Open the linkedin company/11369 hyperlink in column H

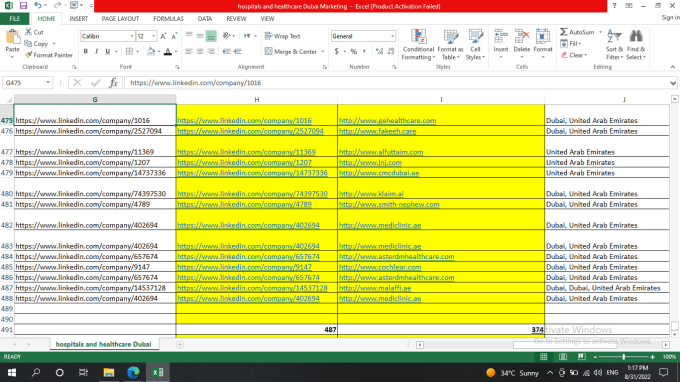click(x=246, y=152)
